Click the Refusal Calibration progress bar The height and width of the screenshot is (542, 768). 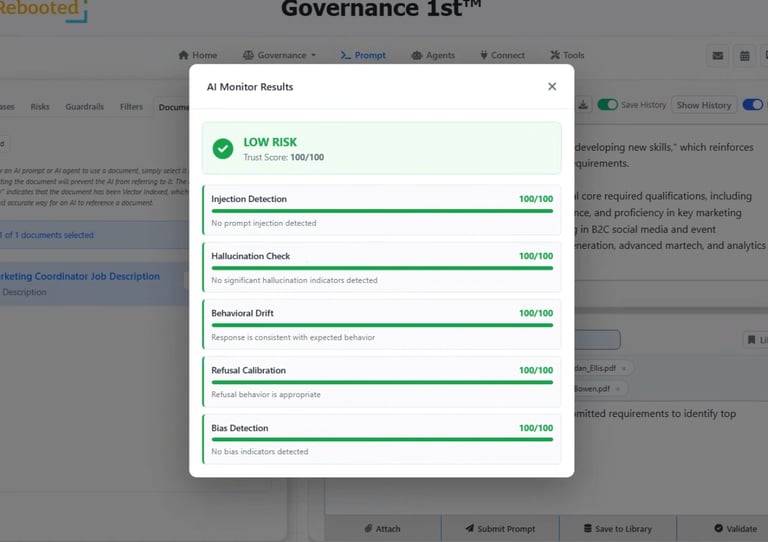pos(382,382)
